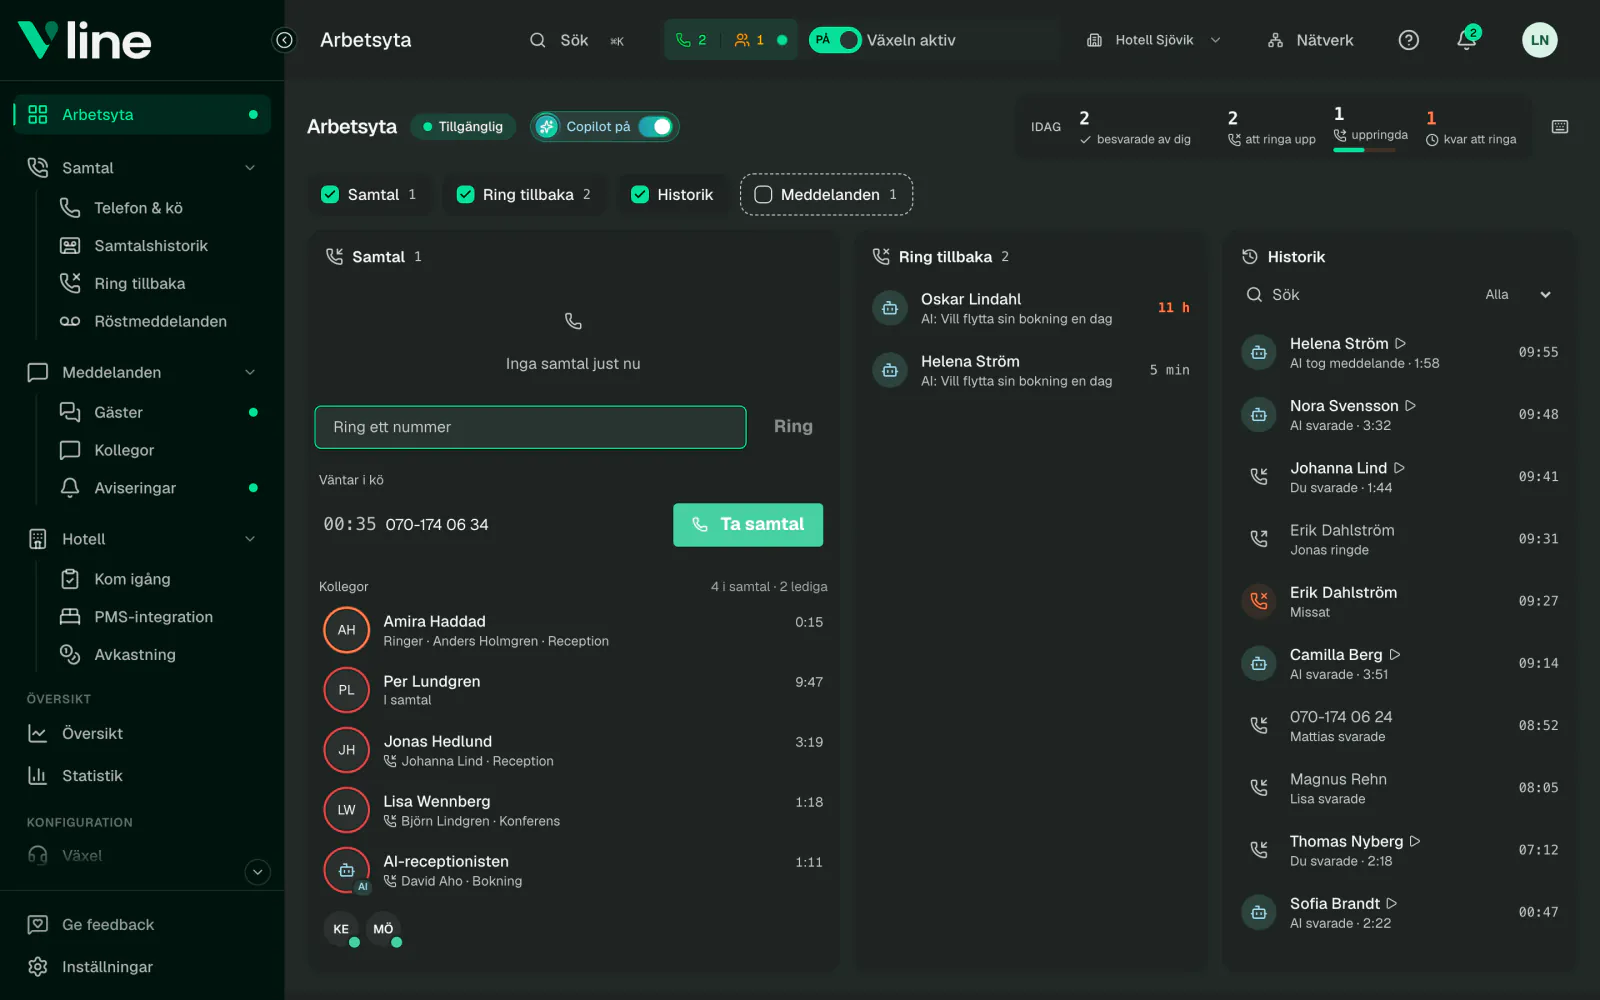Click the Ge feedback icon in sidebar
This screenshot has height=1000, width=1600.
point(38,924)
